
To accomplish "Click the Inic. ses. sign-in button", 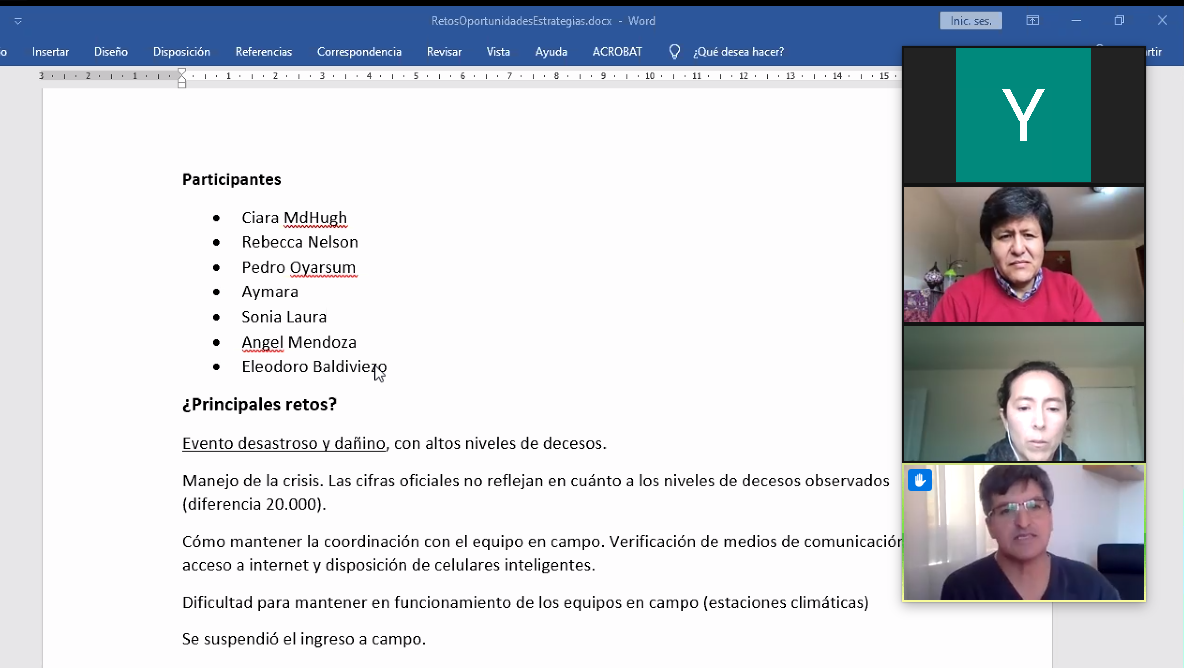I will click(x=970, y=20).
